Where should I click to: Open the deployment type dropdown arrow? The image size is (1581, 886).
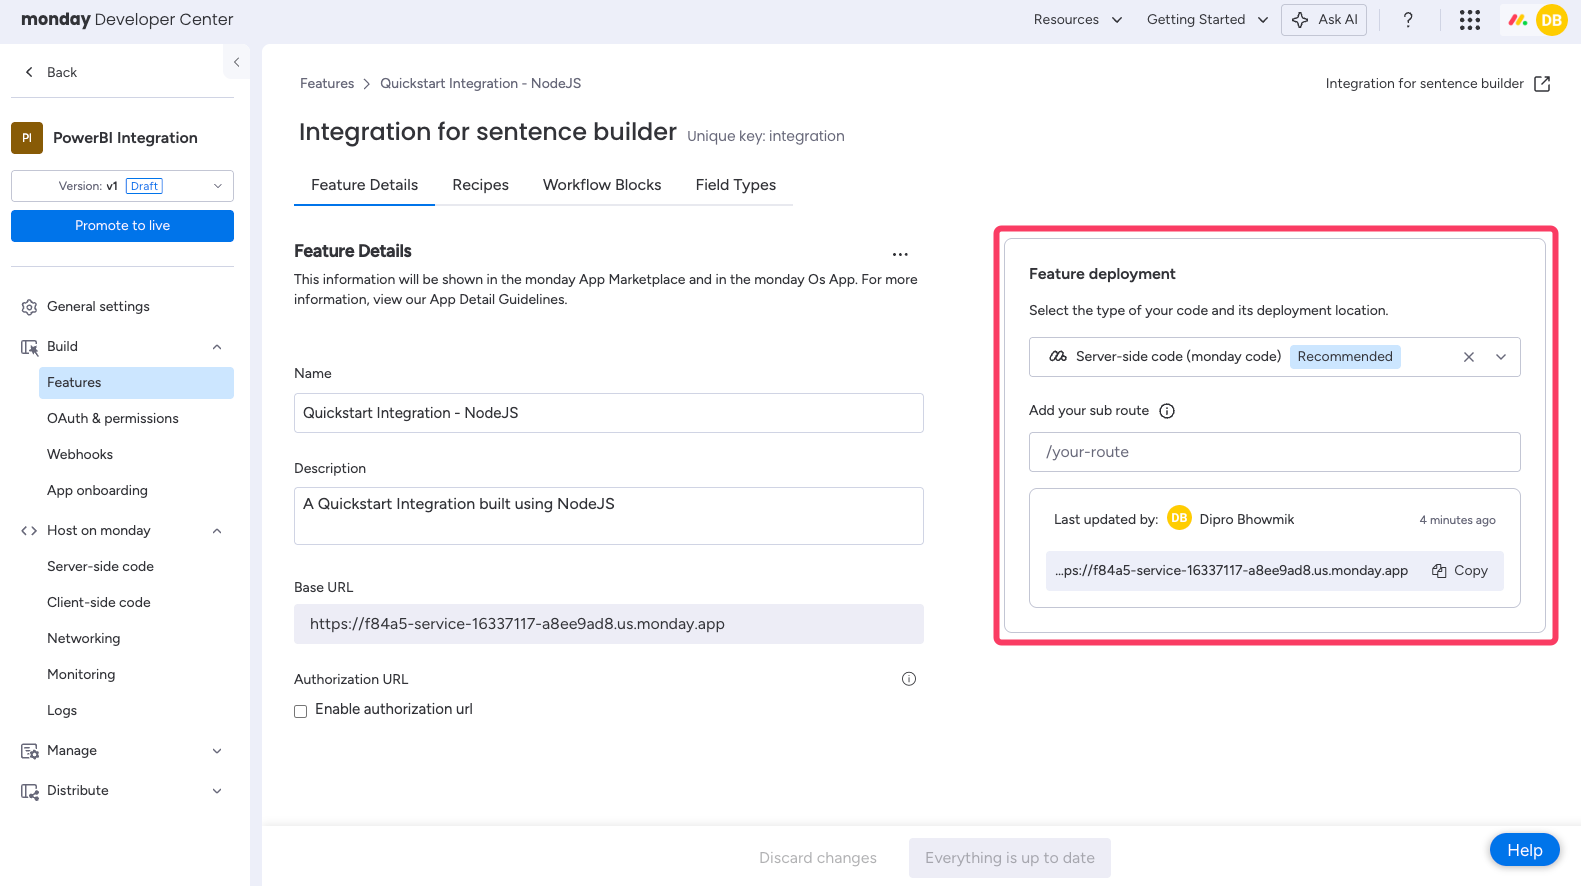pos(1501,357)
